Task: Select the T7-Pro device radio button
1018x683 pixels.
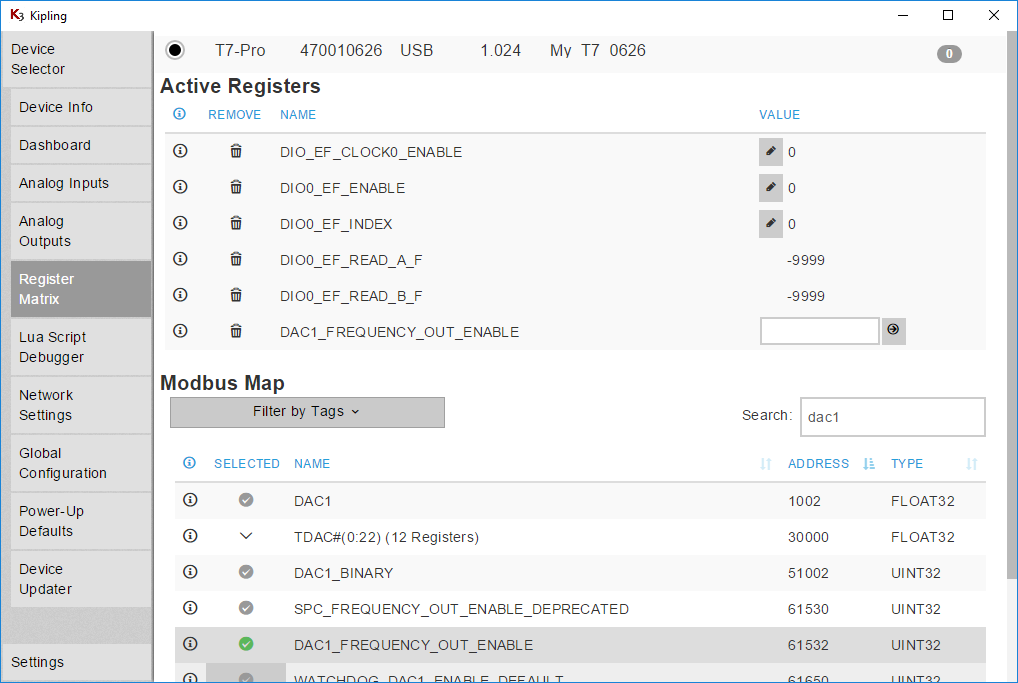Action: (175, 50)
